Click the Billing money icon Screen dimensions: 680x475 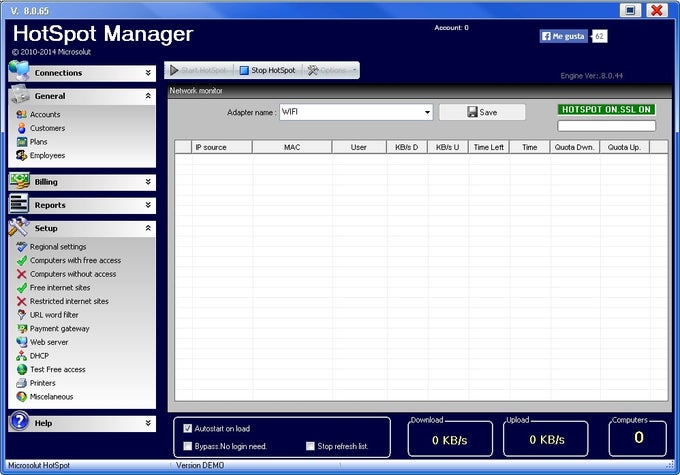coord(20,180)
